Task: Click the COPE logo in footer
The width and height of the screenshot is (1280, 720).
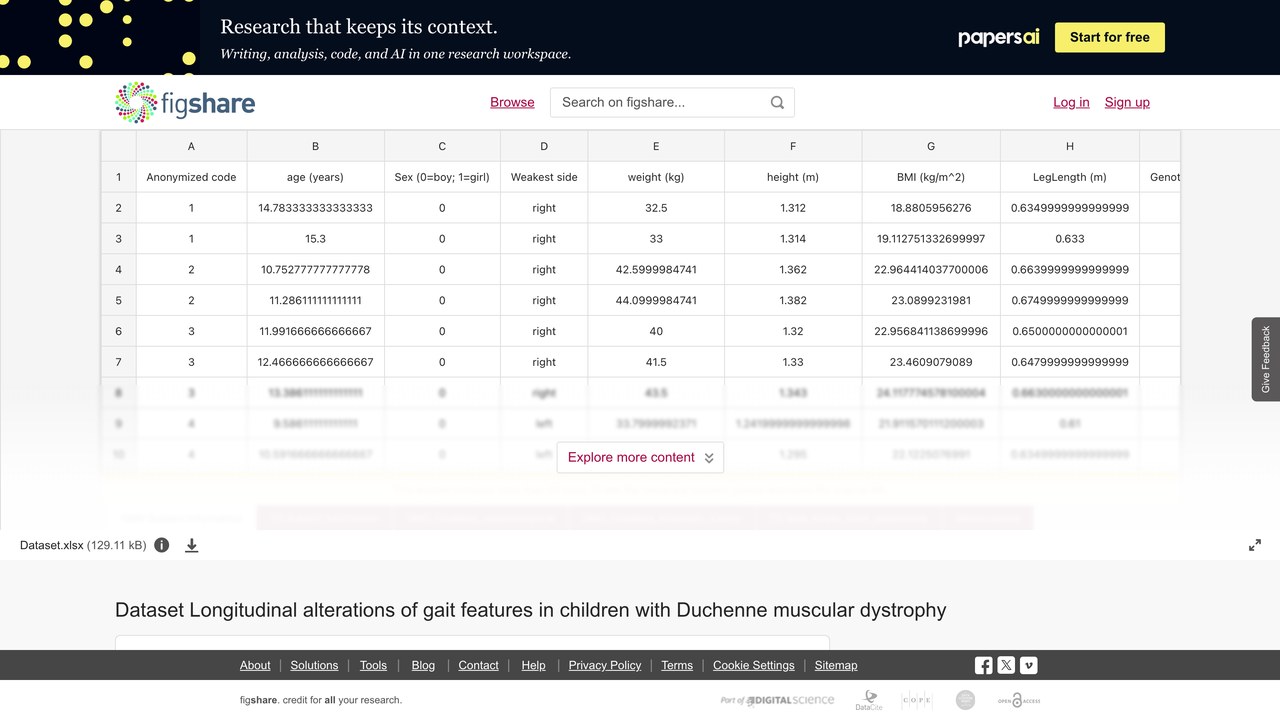Action: click(917, 700)
